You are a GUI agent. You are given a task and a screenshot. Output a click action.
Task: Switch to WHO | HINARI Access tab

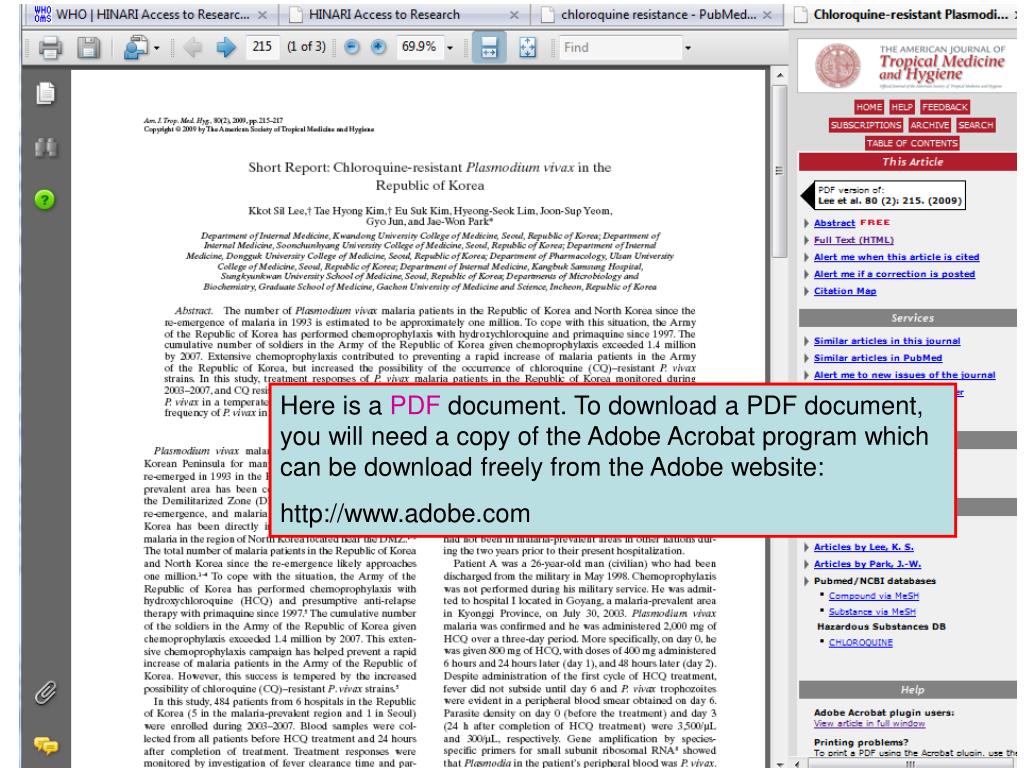coord(152,14)
